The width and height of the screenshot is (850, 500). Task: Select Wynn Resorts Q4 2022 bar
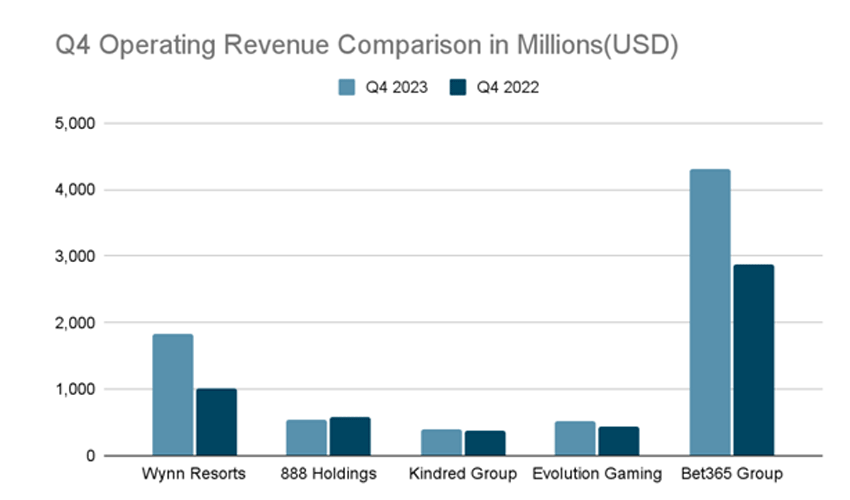click(216, 422)
